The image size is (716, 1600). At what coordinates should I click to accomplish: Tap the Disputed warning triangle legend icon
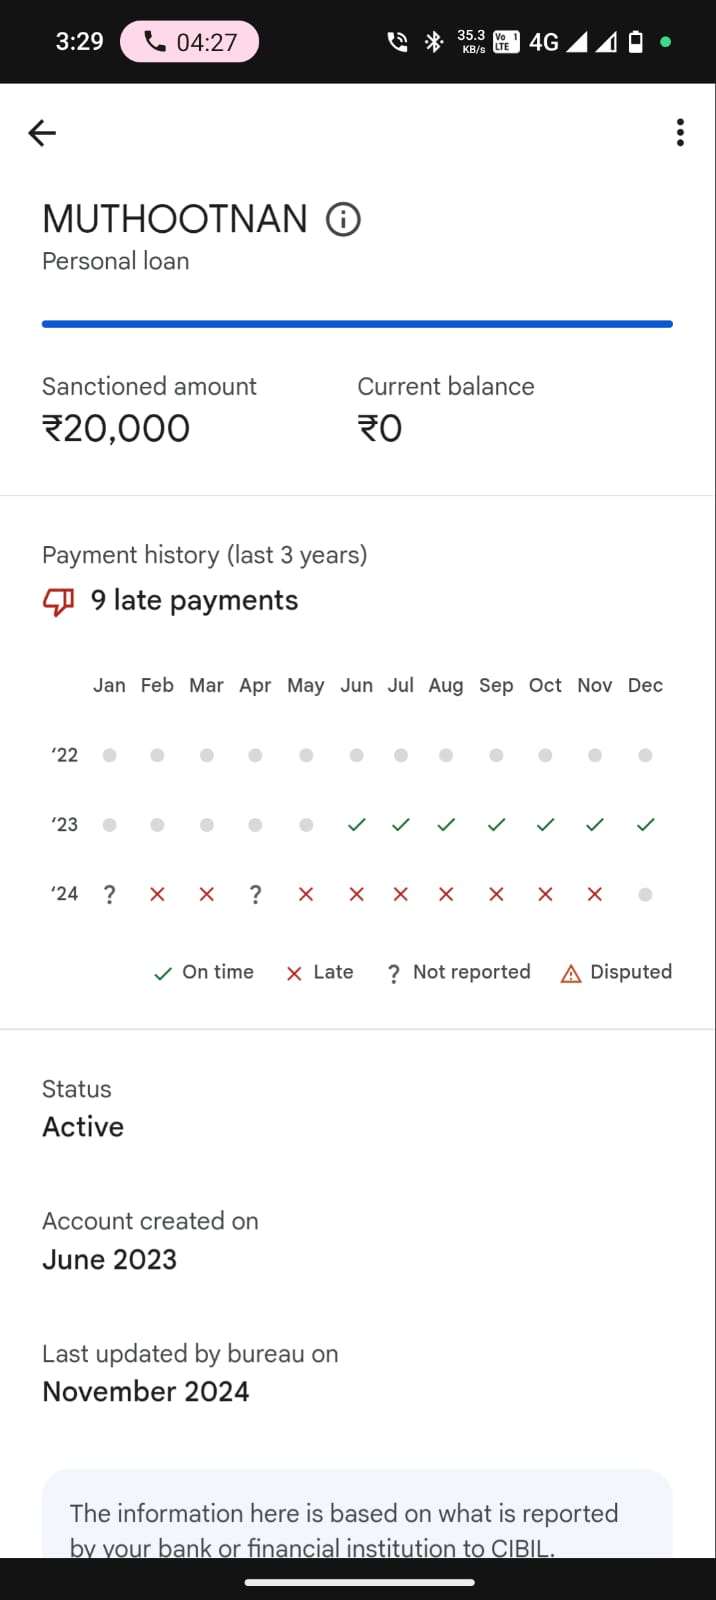(x=571, y=973)
